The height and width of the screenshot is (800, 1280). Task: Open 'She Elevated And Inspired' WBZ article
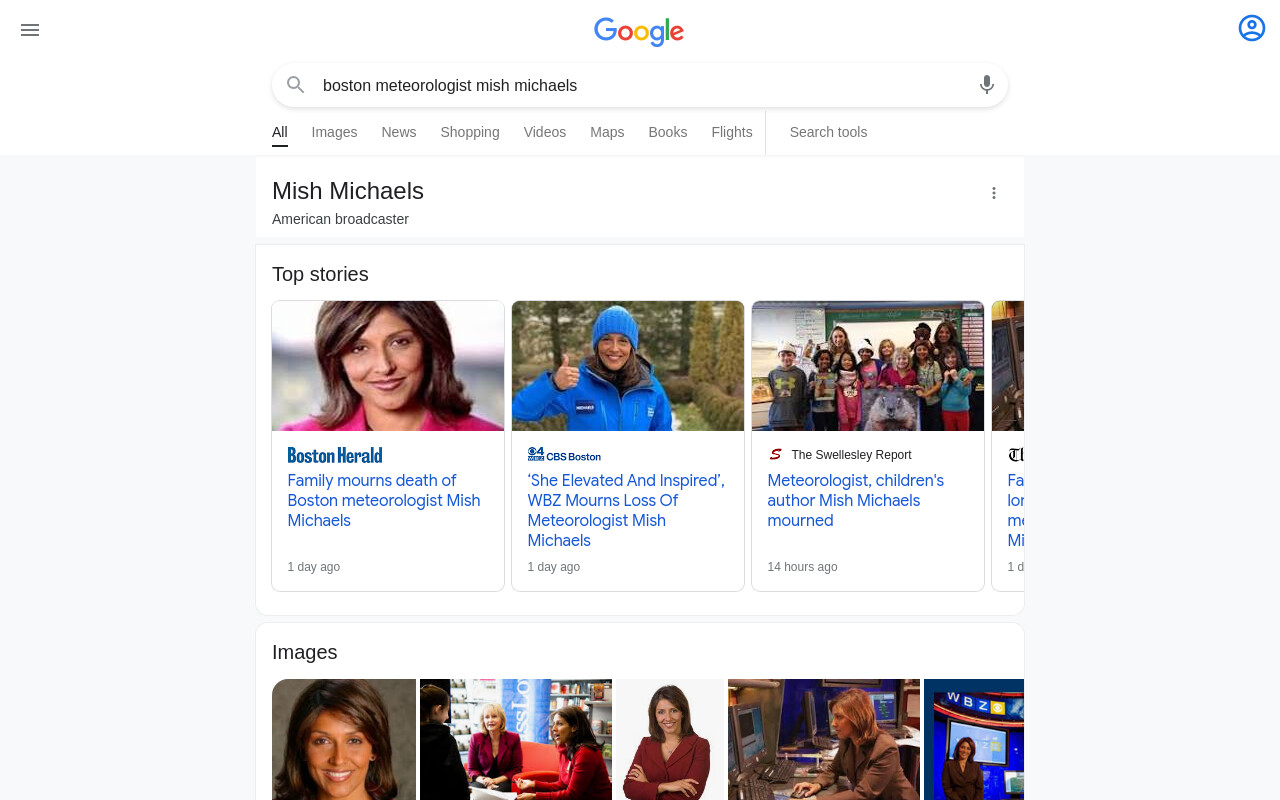(x=626, y=510)
